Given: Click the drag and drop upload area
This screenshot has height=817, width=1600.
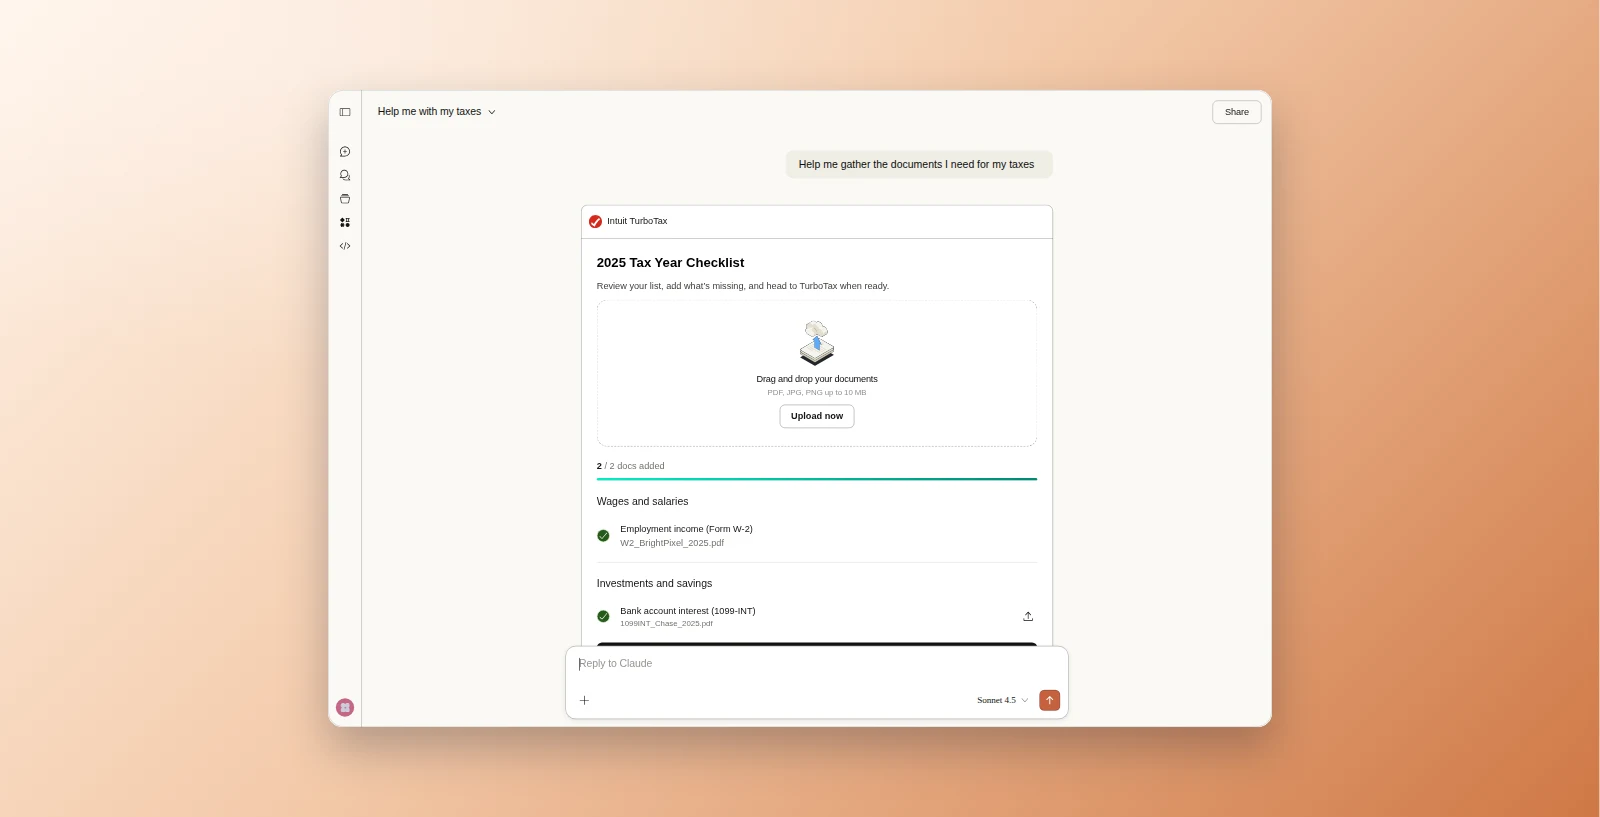Looking at the screenshot, I should pos(817,373).
